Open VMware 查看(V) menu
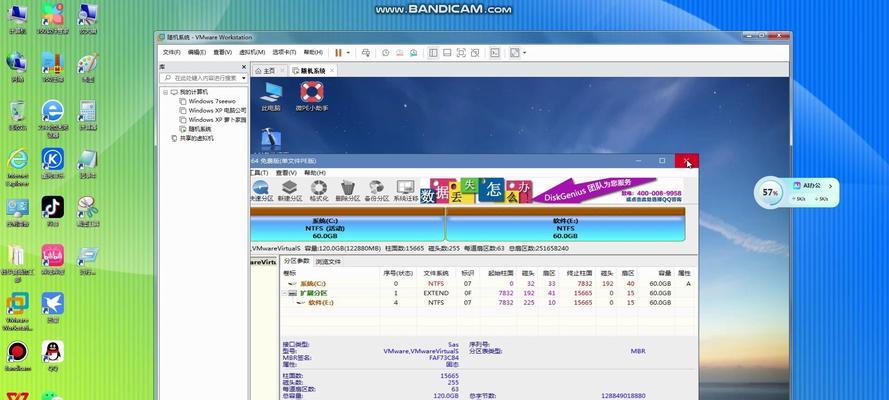The height and width of the screenshot is (400, 889). pos(222,52)
